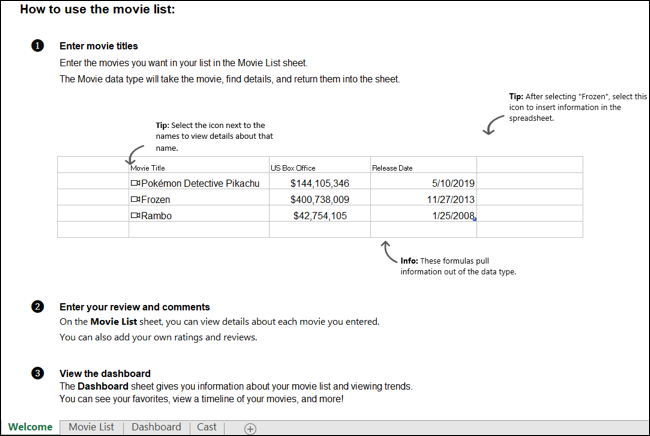
Task: Click the data type icon beside Pokémon Detective Pikachu
Action: (135, 184)
